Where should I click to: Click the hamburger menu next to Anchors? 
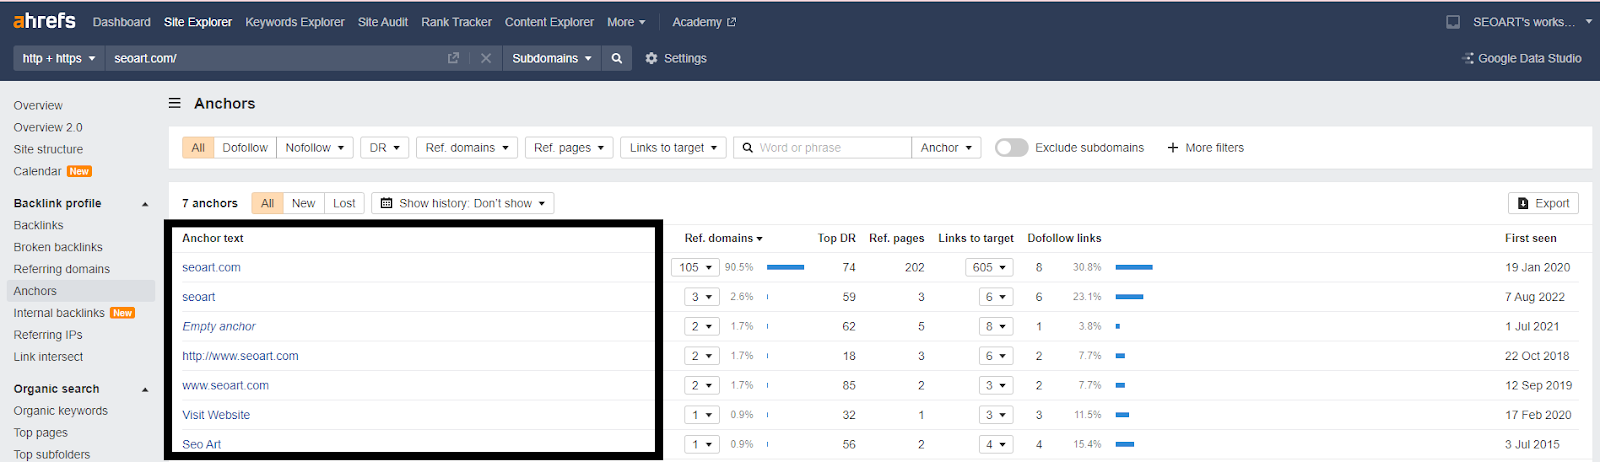pos(175,103)
